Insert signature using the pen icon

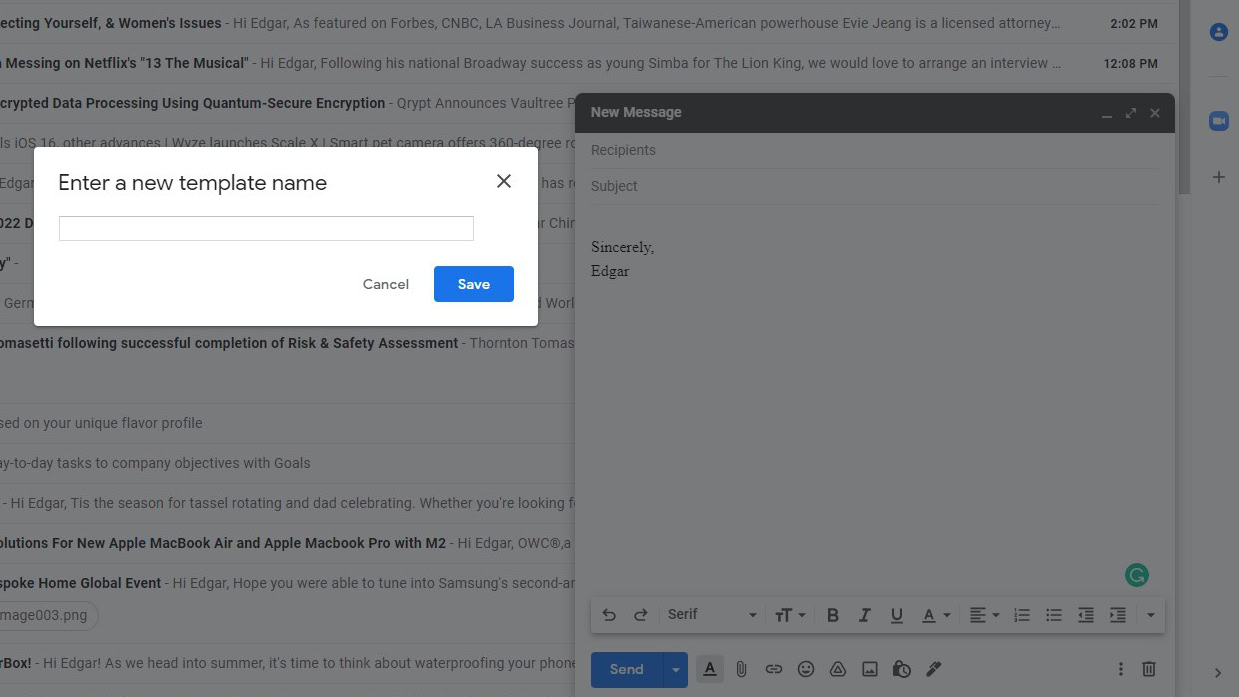tap(933, 669)
